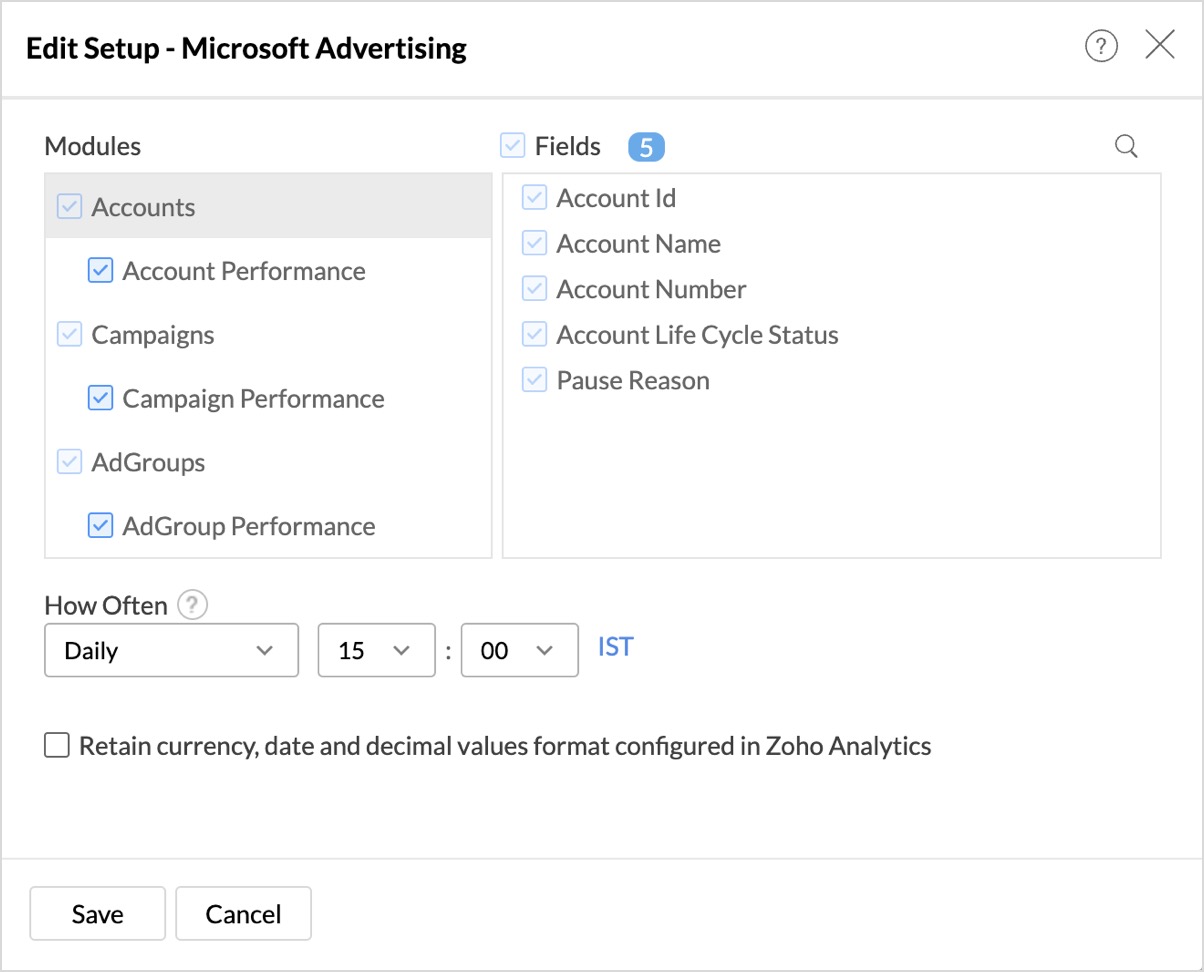Toggle Campaign Performance checkbox

100,399
